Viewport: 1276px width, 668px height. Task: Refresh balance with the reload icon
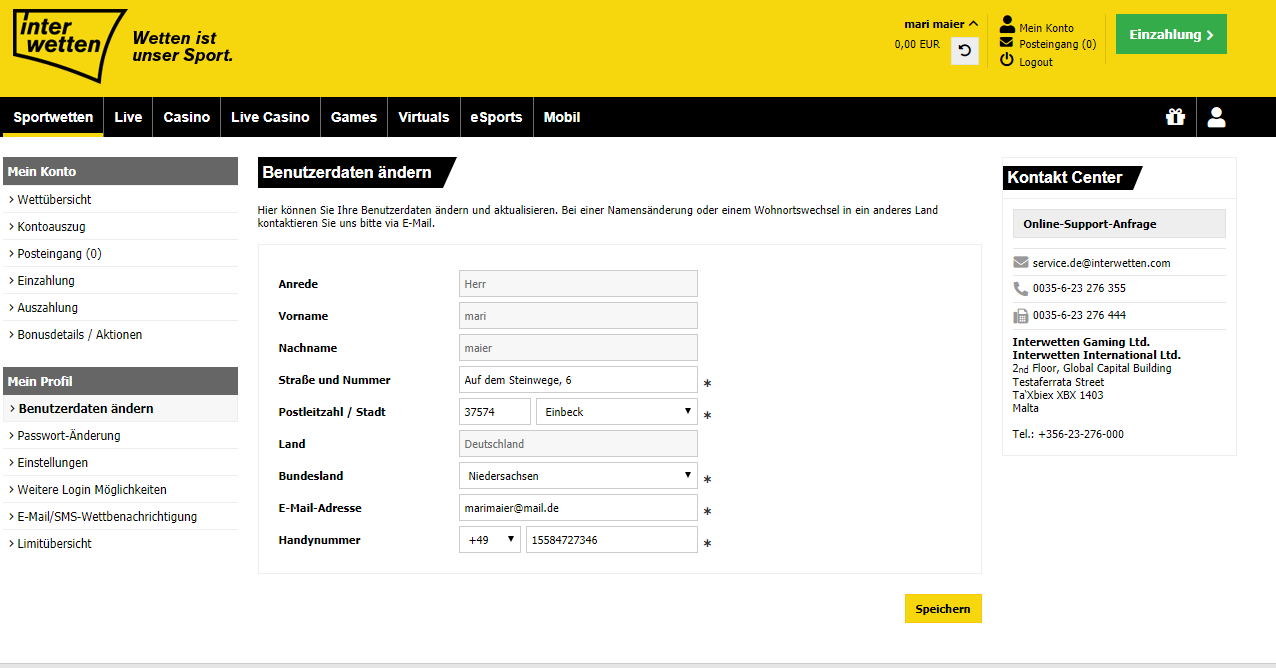click(x=965, y=51)
